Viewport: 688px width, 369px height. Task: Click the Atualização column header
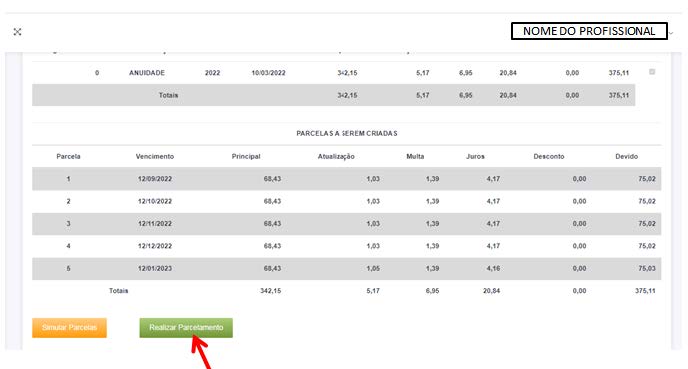click(x=336, y=156)
